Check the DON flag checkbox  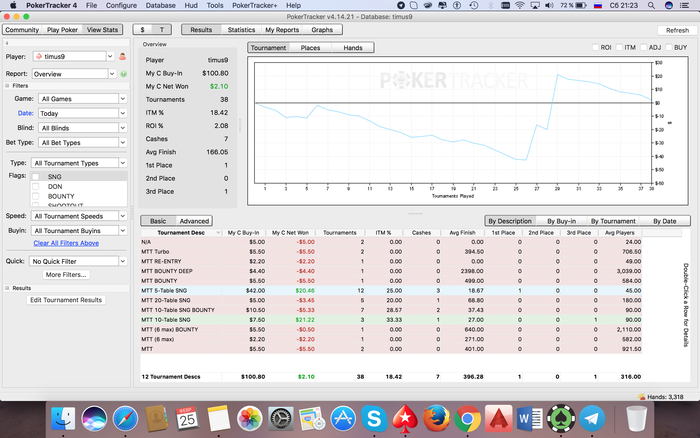tap(36, 187)
